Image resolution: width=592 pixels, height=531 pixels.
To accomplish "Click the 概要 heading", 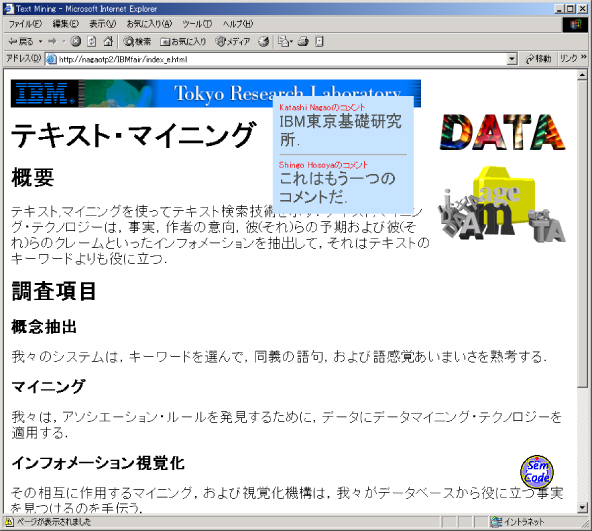I will (x=32, y=178).
